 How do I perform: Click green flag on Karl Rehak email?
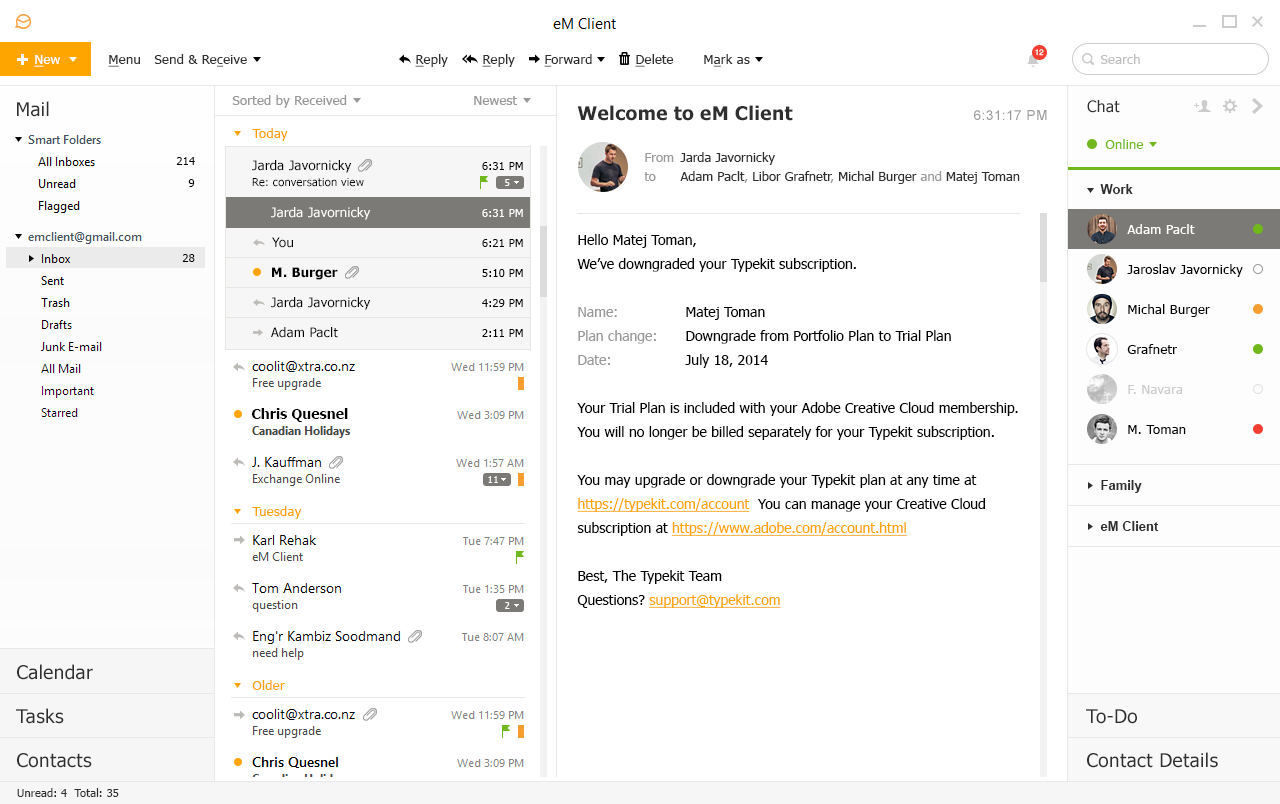pos(520,557)
